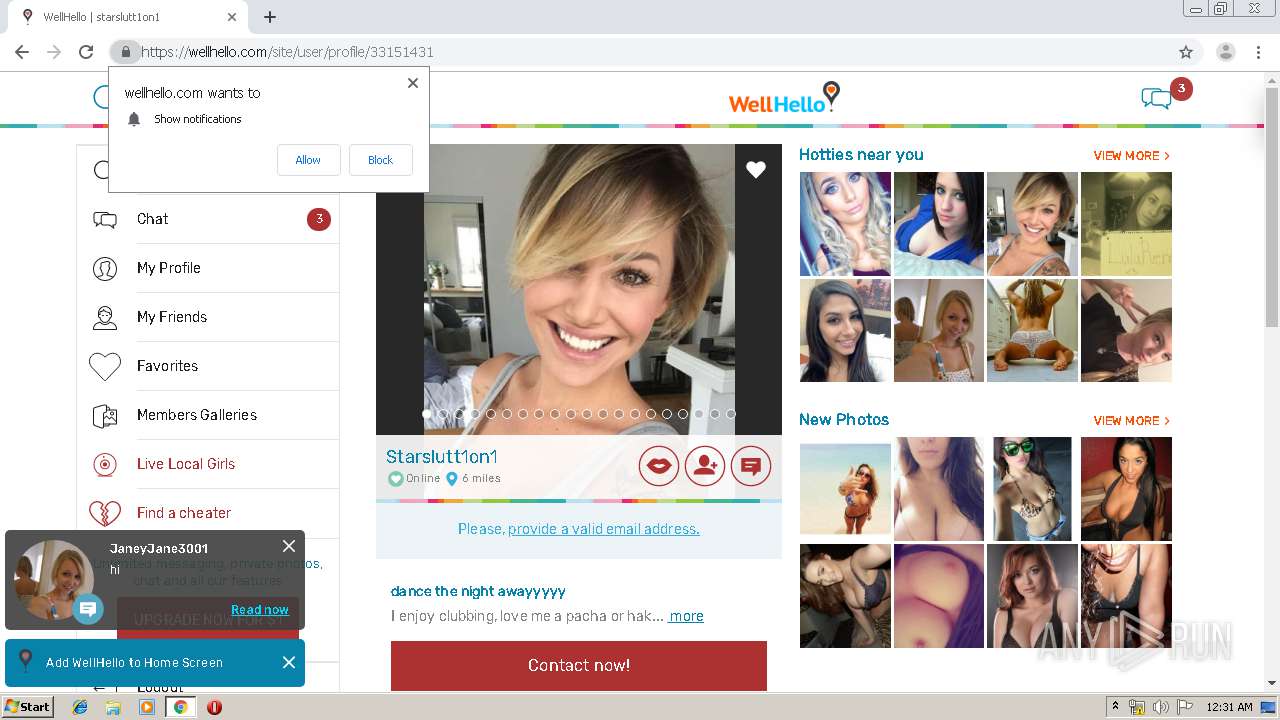The width and height of the screenshot is (1280, 720).
Task: Click the My Profile person icon
Action: (105, 268)
